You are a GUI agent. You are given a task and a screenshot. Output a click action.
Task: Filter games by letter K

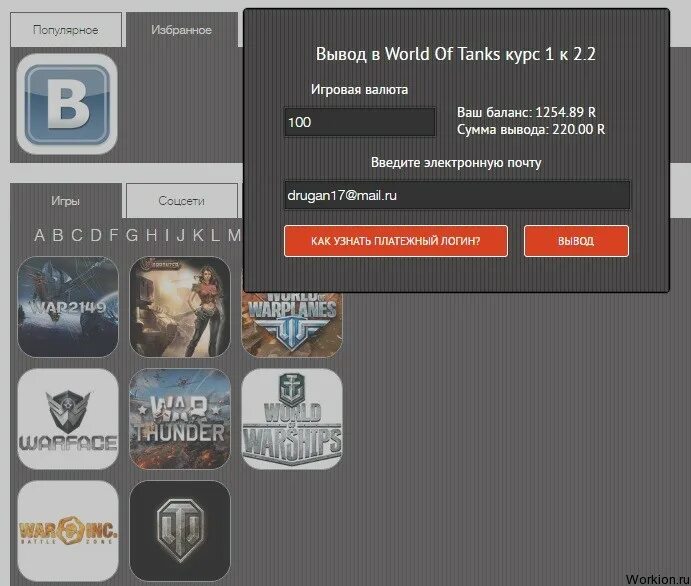coord(198,235)
